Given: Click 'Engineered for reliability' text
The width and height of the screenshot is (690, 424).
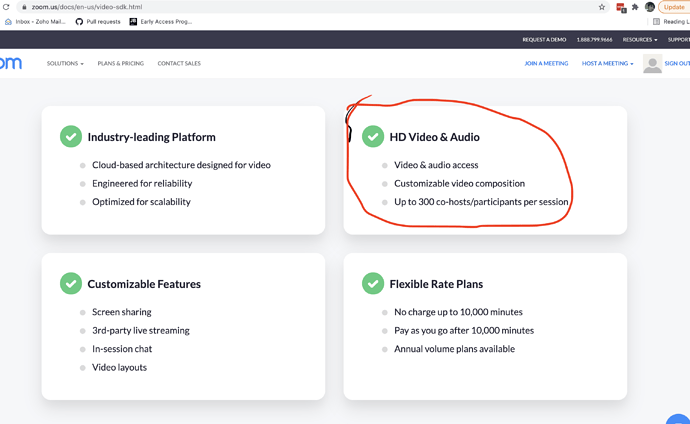Looking at the screenshot, I should (142, 183).
